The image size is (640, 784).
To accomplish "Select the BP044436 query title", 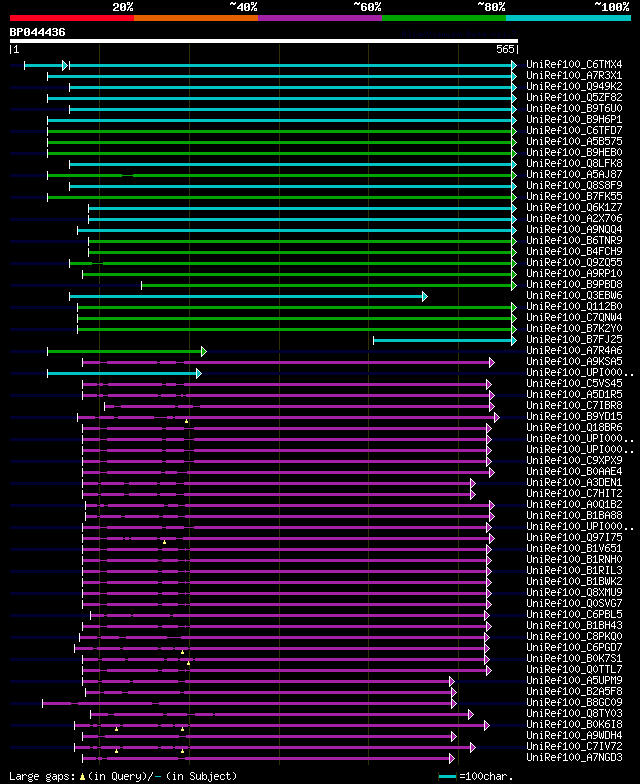I will pyautogui.click(x=38, y=32).
